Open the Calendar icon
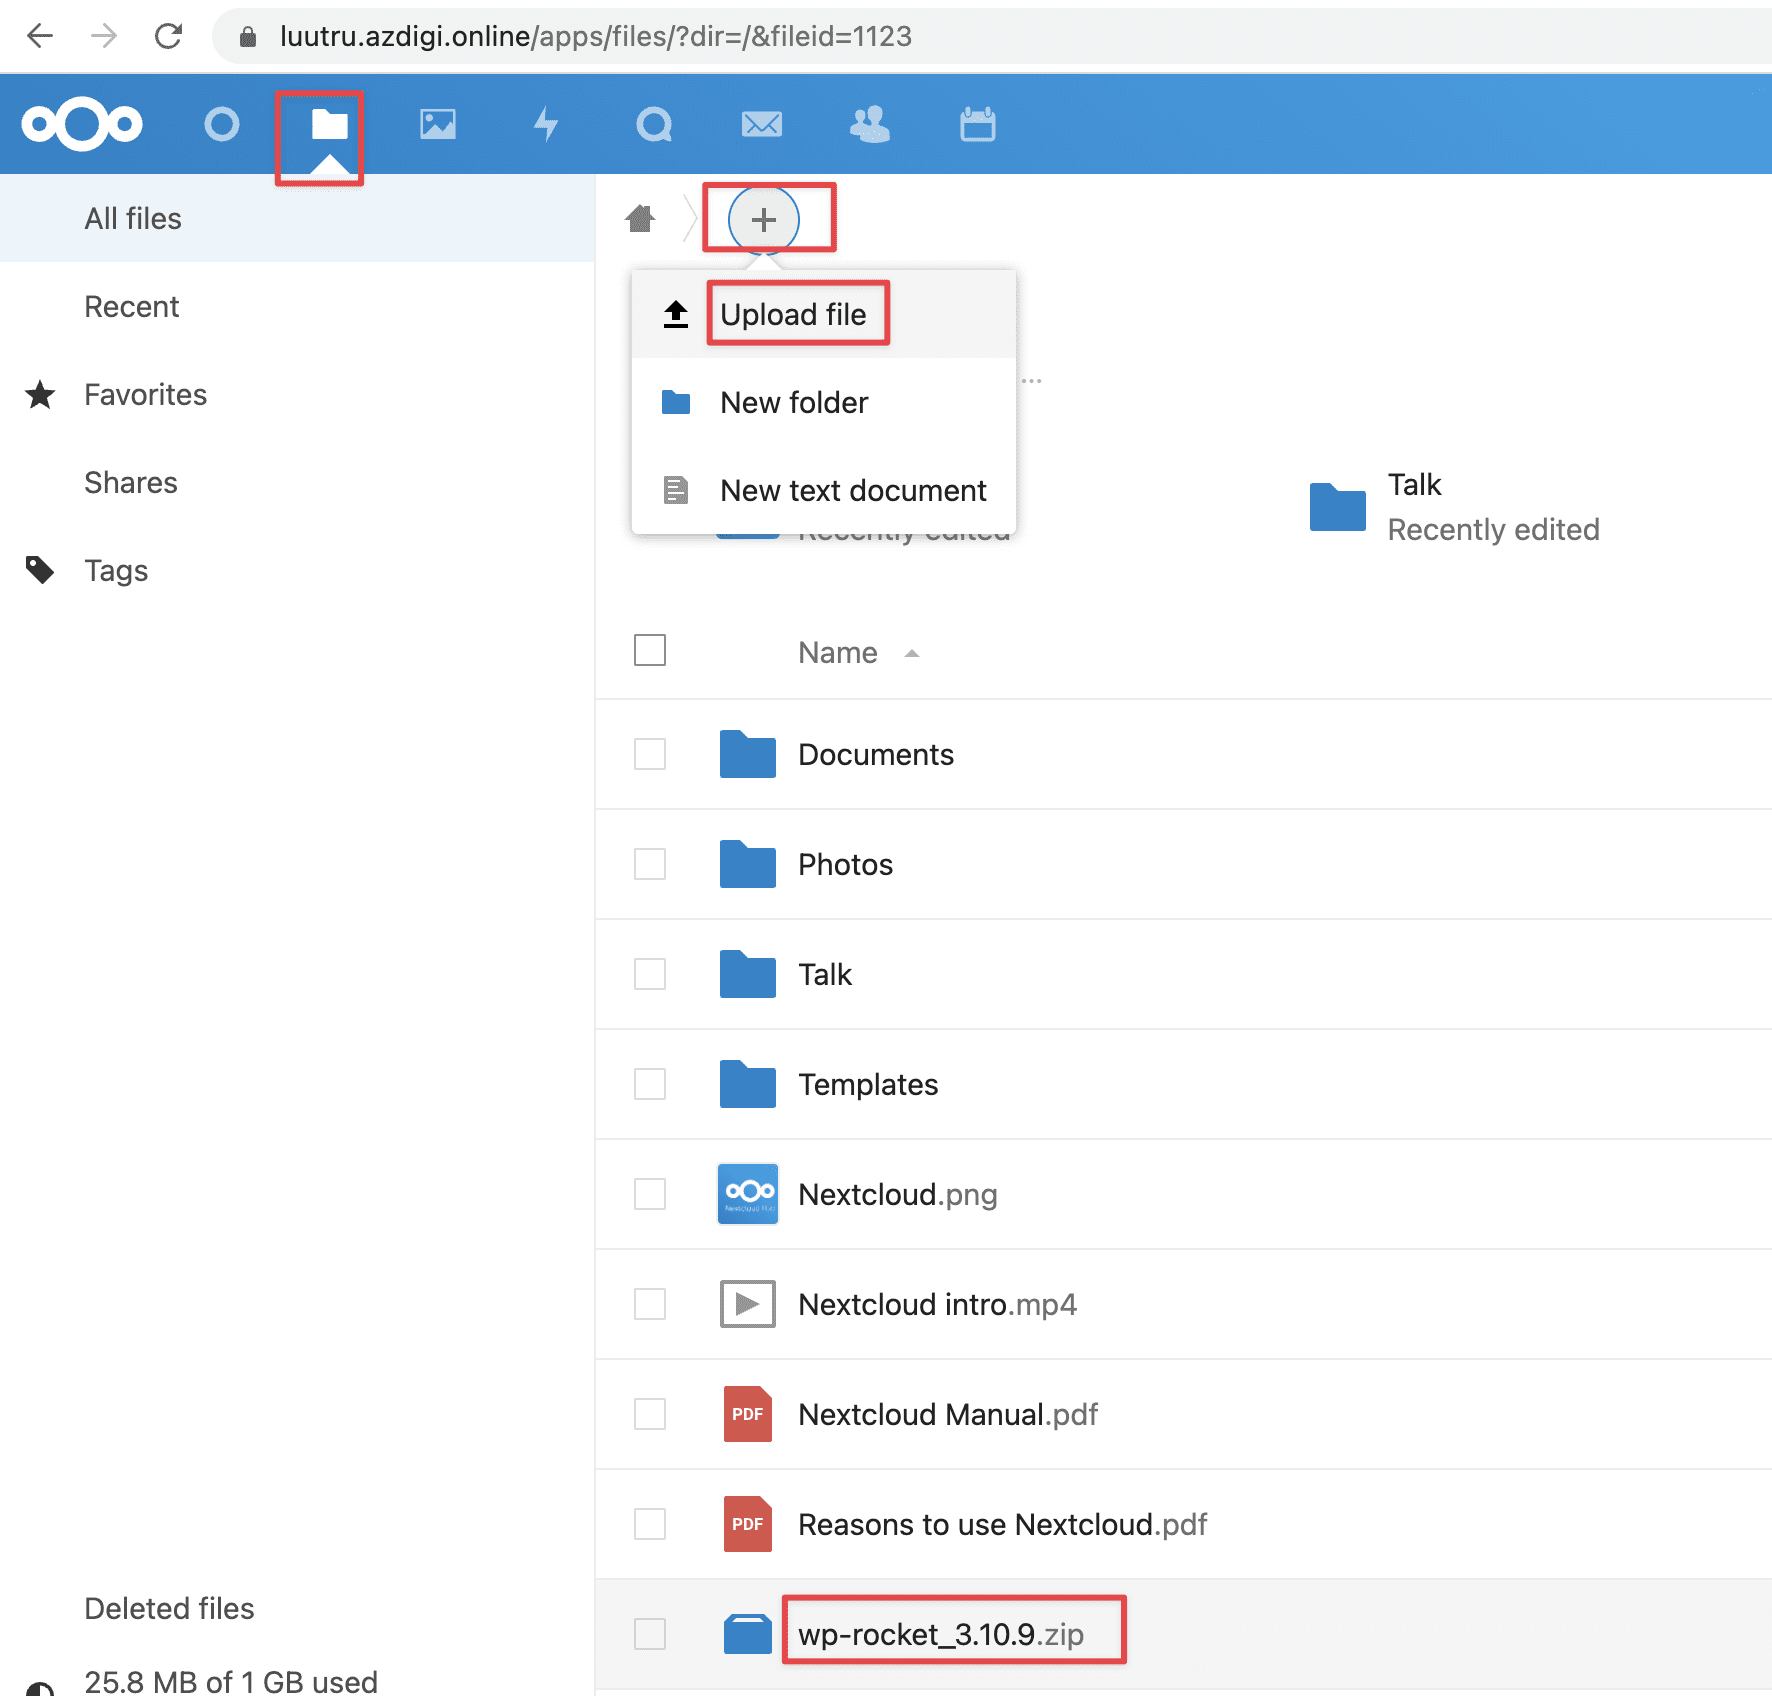 [x=977, y=125]
